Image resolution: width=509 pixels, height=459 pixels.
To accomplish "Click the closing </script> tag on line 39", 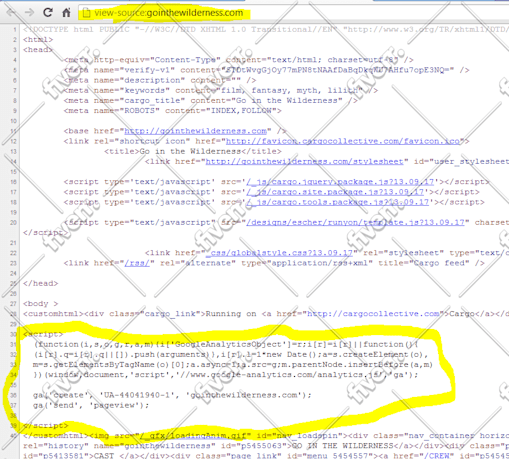I will 46,426.
